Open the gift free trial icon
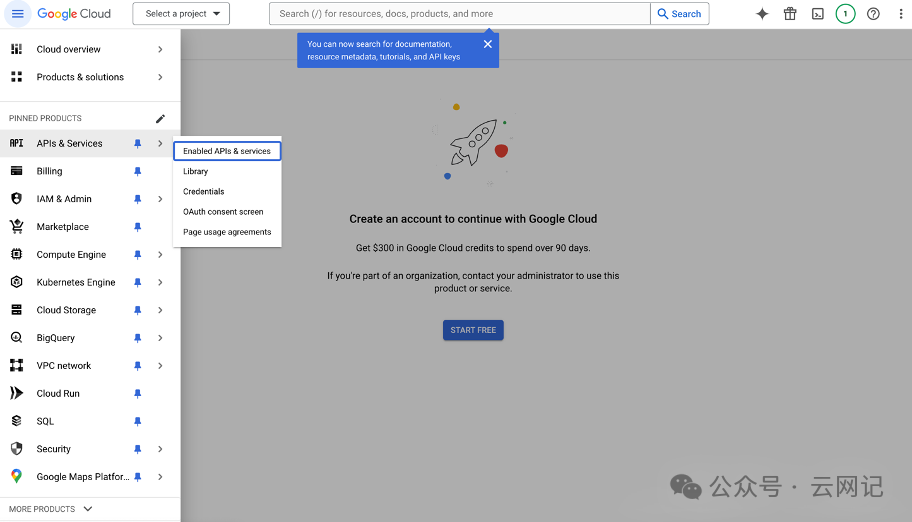The image size is (912, 522). coord(790,14)
